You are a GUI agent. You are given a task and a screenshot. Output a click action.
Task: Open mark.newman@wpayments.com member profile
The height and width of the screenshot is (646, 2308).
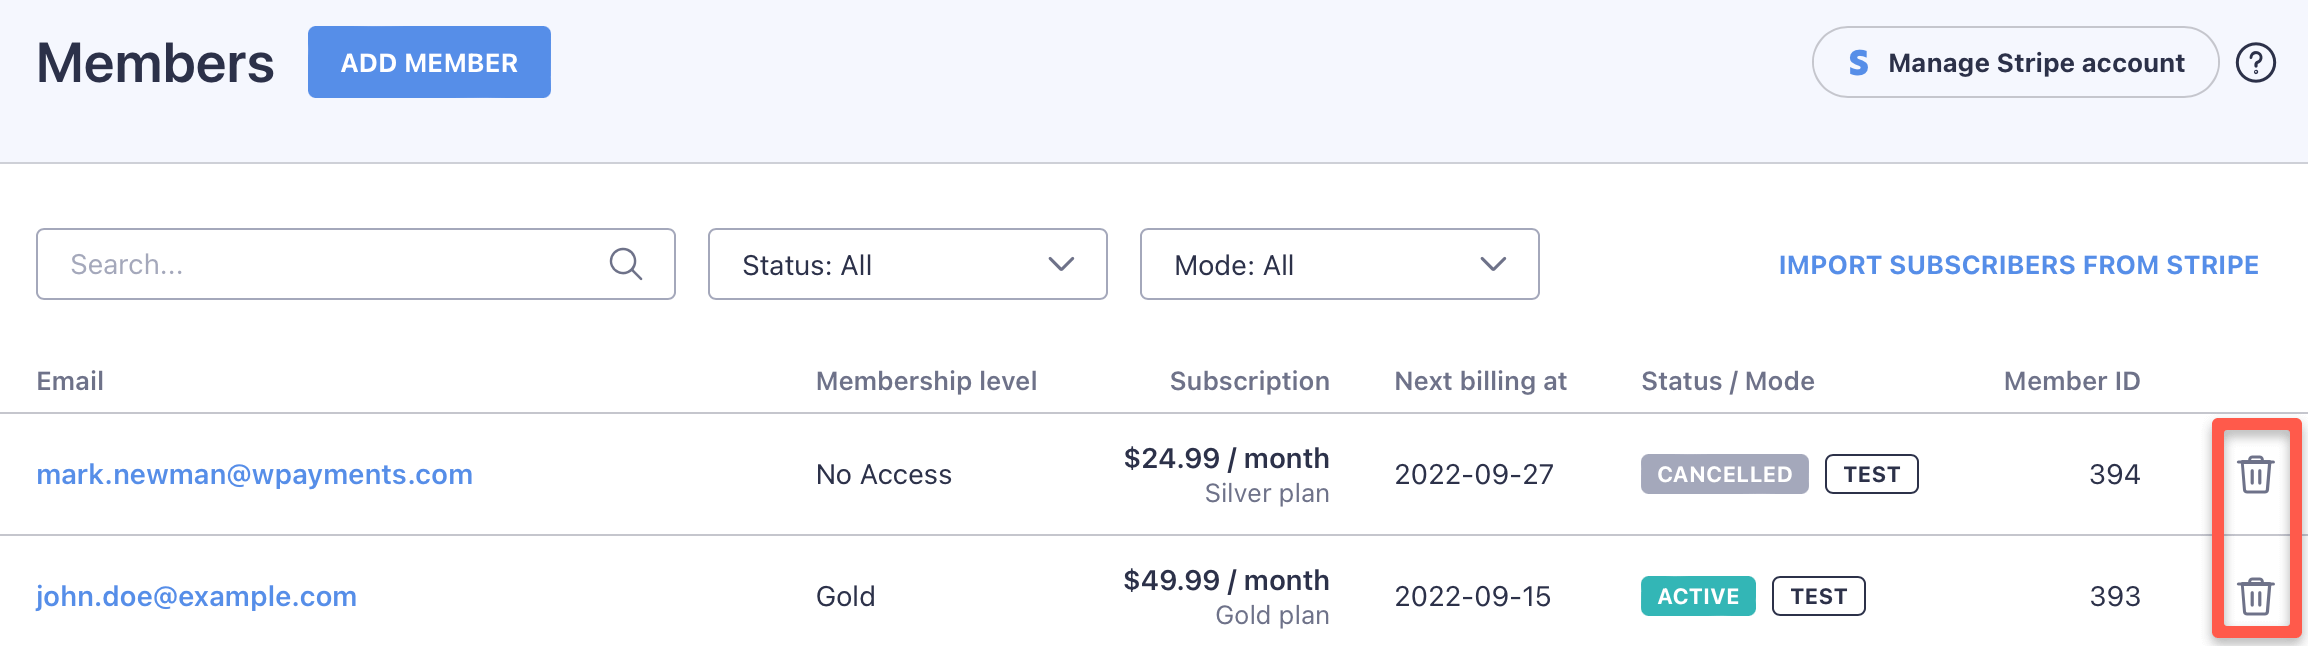click(x=254, y=474)
